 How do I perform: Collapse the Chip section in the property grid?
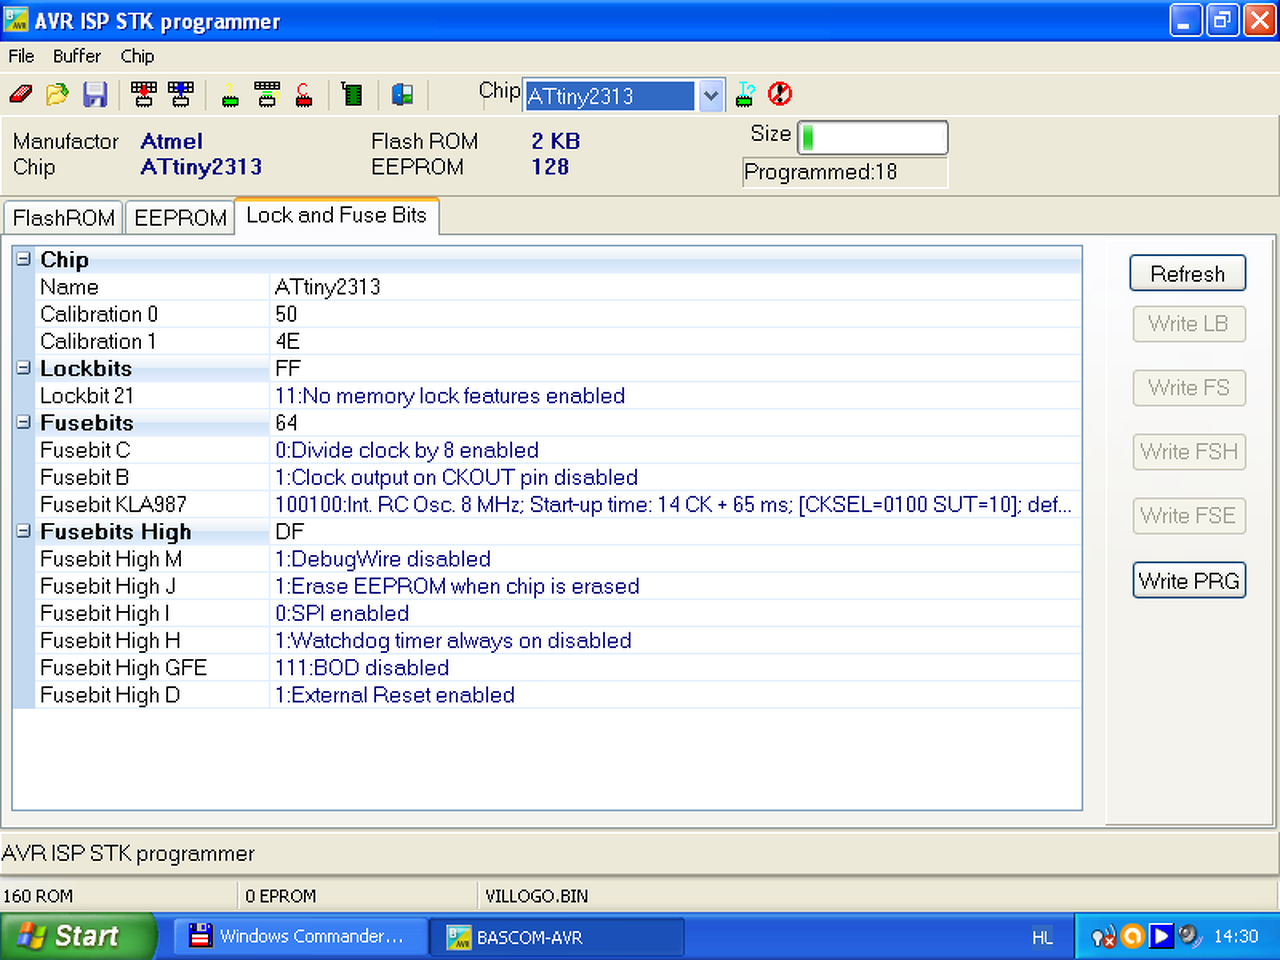coord(23,259)
